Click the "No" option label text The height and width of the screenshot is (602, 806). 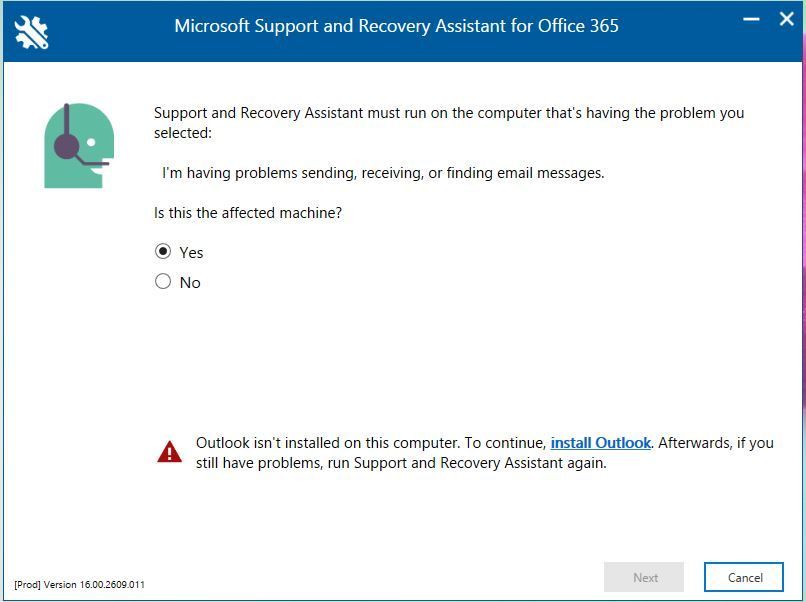[x=190, y=283]
